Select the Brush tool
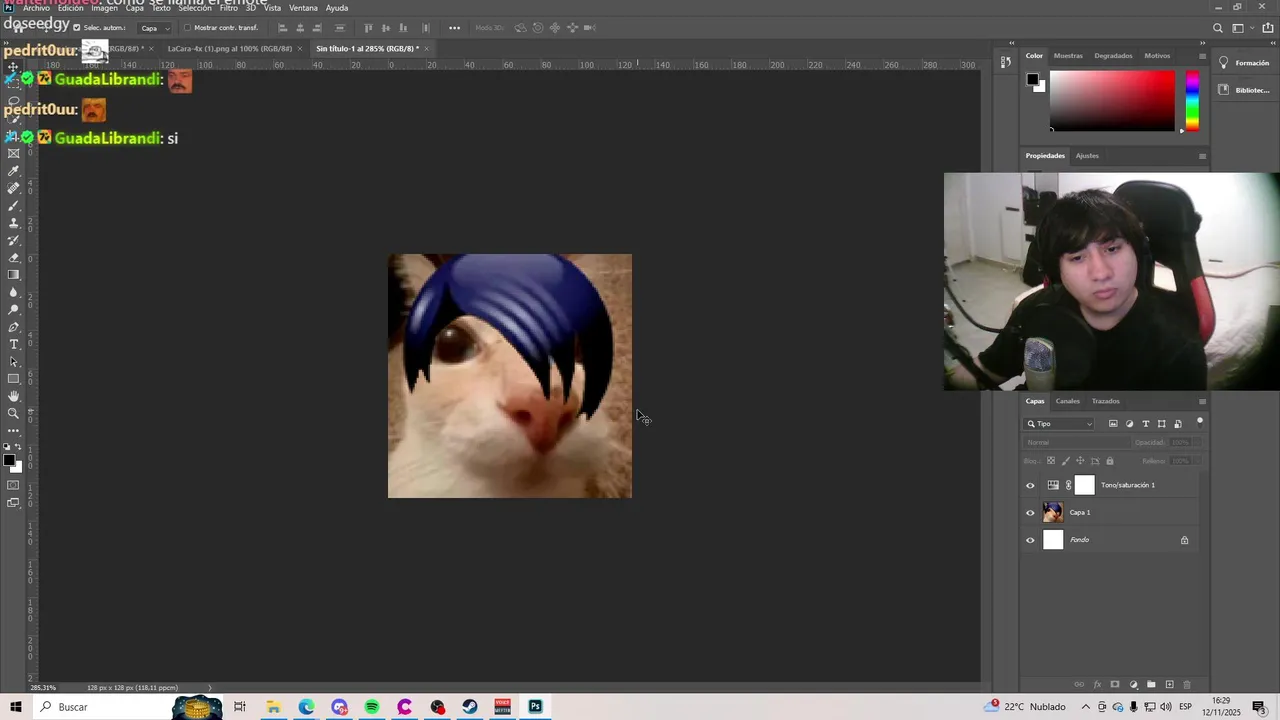 (13, 205)
